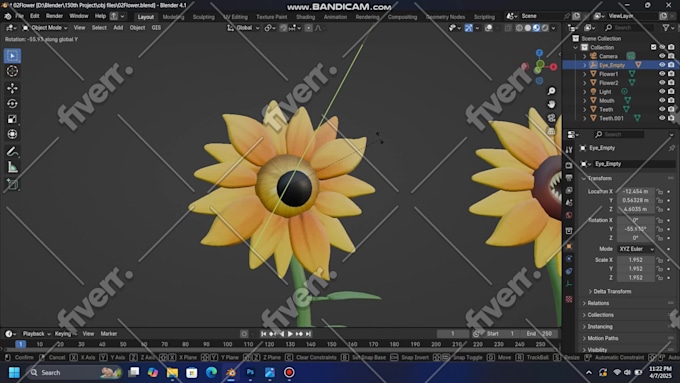680x383 pixels.
Task: Open the Output properties tab
Action: coord(569,178)
